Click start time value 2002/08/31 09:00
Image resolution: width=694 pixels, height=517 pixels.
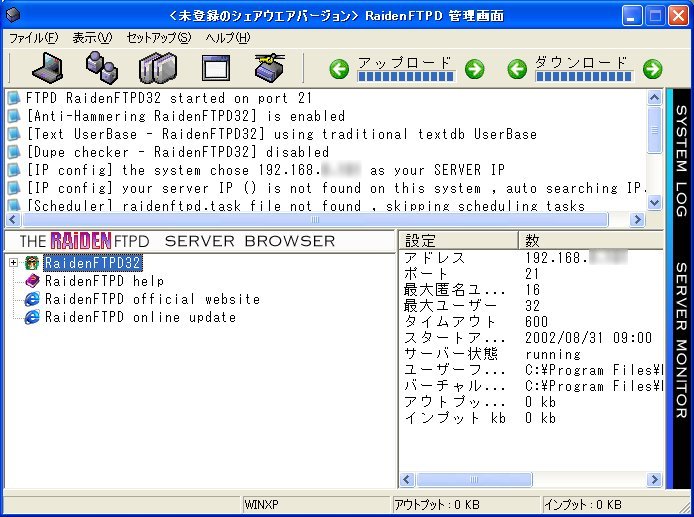(x=588, y=338)
